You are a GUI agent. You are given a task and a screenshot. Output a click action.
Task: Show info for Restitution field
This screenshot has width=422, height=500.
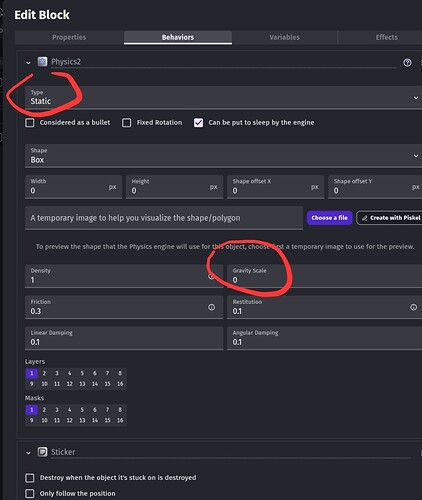(x=413, y=307)
